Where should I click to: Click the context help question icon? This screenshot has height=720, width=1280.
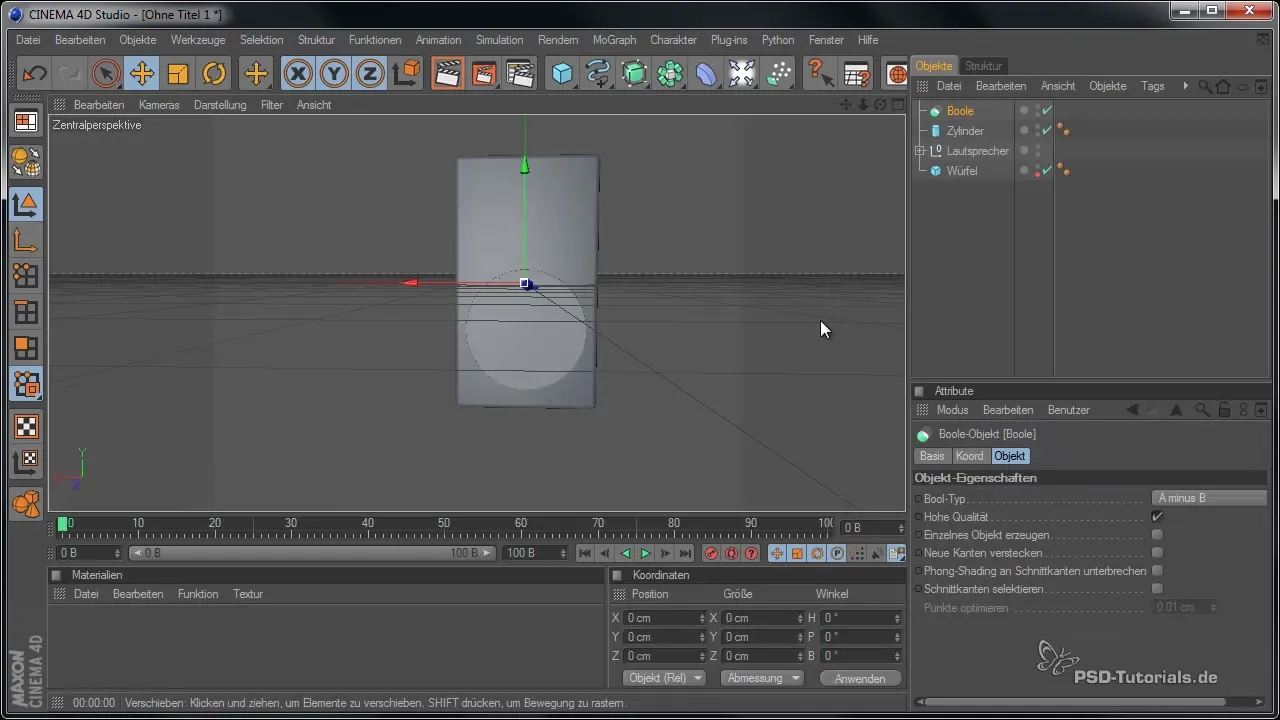pyautogui.click(x=820, y=74)
